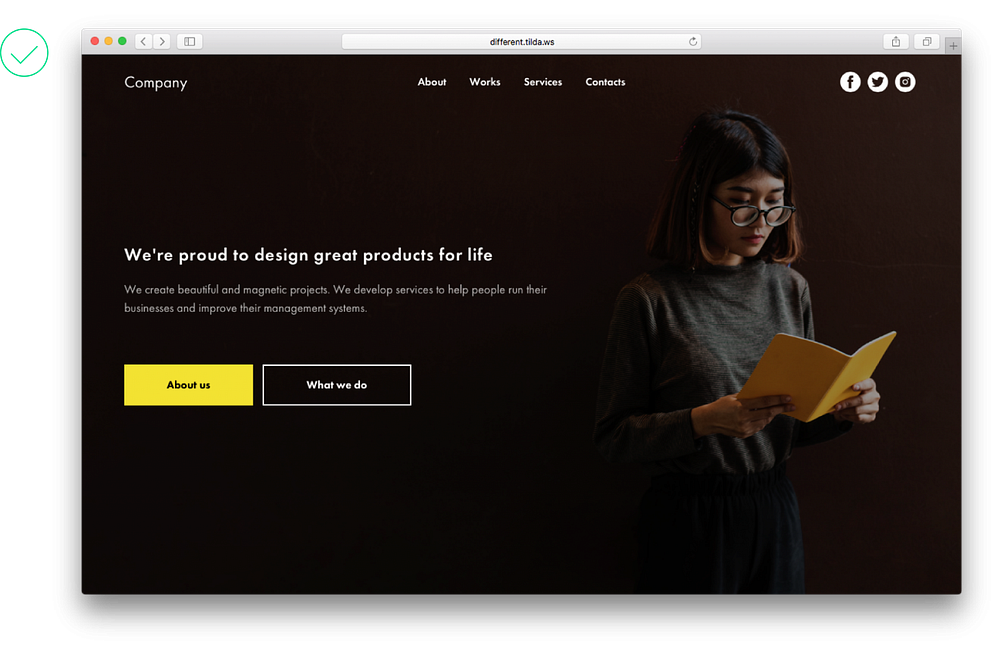Open the Facebook social icon

click(849, 82)
